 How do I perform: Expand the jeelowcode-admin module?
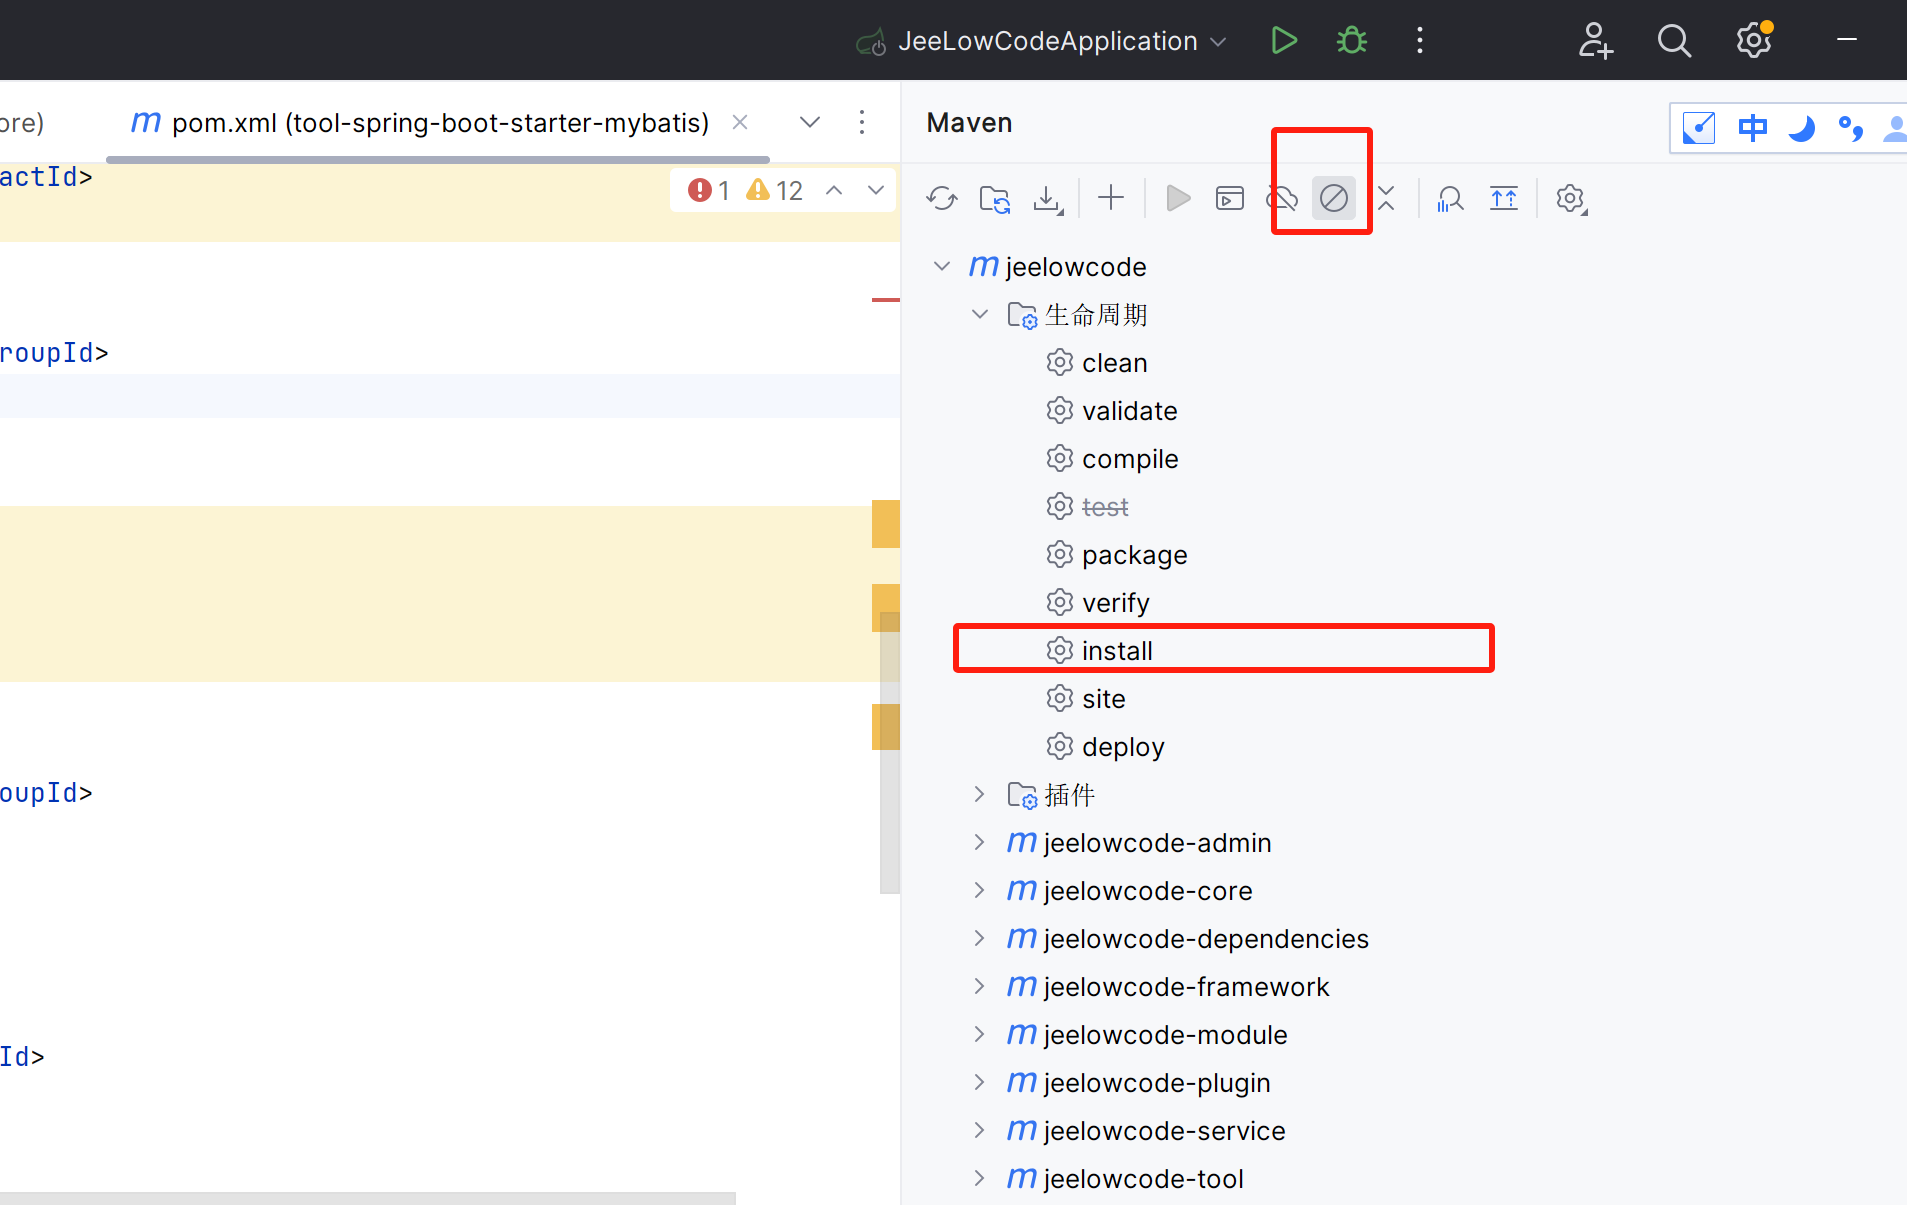[x=979, y=842]
